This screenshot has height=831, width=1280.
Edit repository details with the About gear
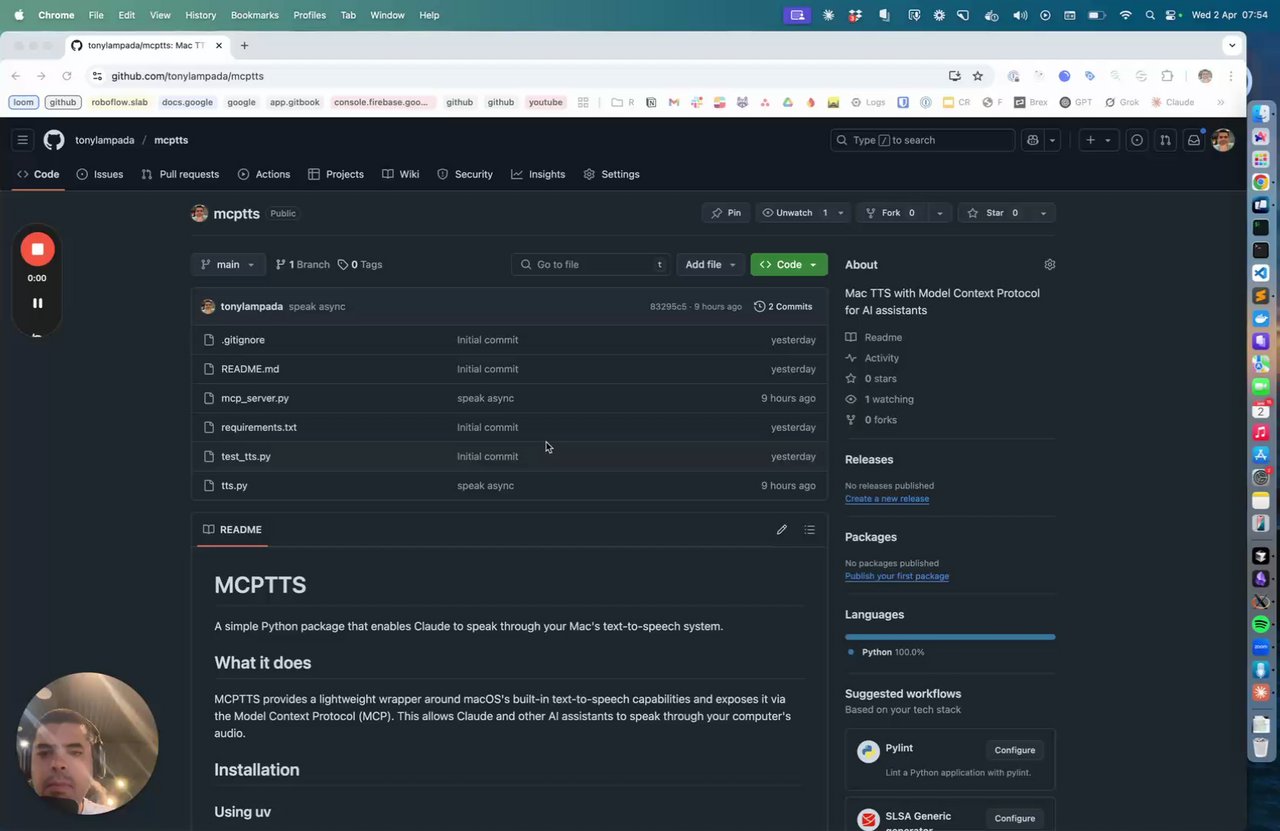(1049, 265)
